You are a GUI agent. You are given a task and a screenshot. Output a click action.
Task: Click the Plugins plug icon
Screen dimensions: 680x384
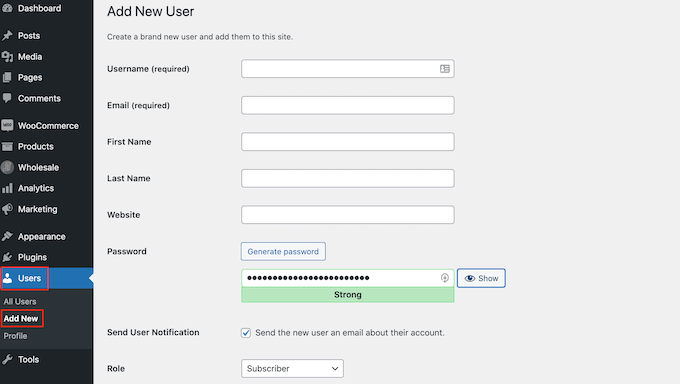(x=7, y=257)
